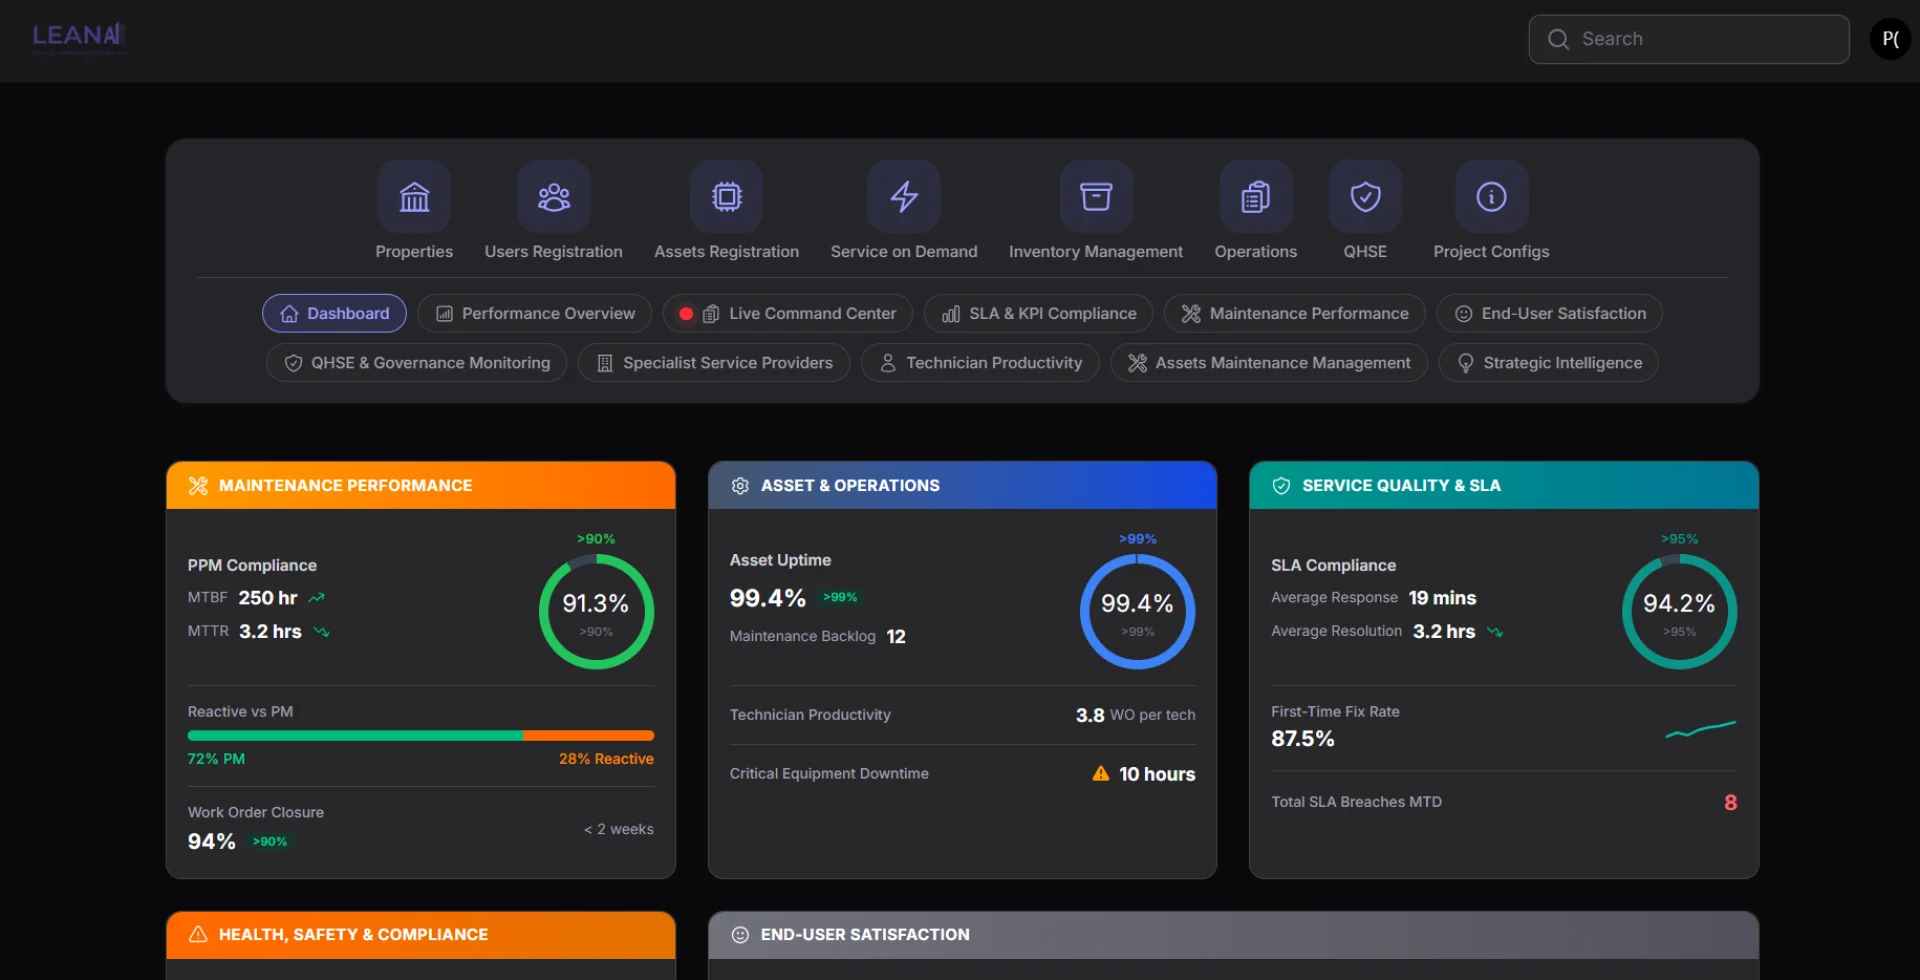The width and height of the screenshot is (1920, 980).
Task: Open Inventory Management archive box icon
Action: [1096, 197]
